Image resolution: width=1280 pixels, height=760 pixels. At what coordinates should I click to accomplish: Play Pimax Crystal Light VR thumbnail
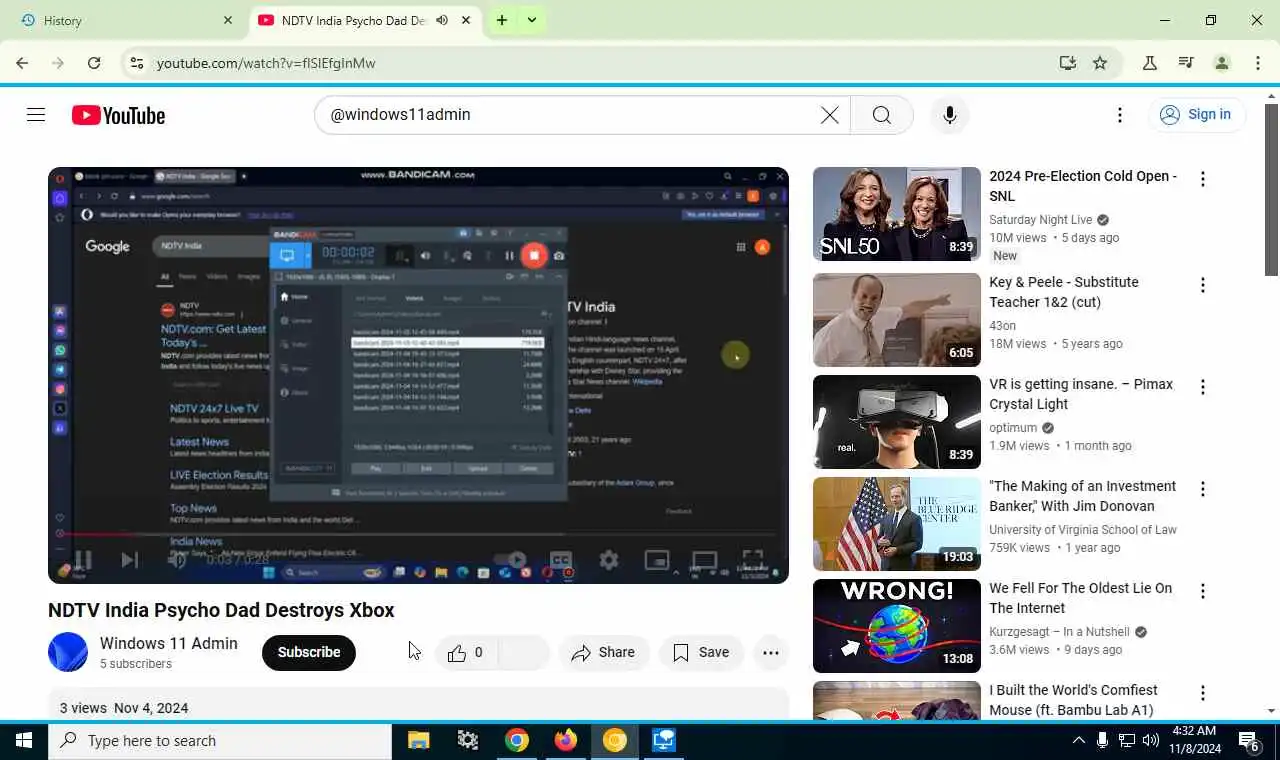point(897,422)
